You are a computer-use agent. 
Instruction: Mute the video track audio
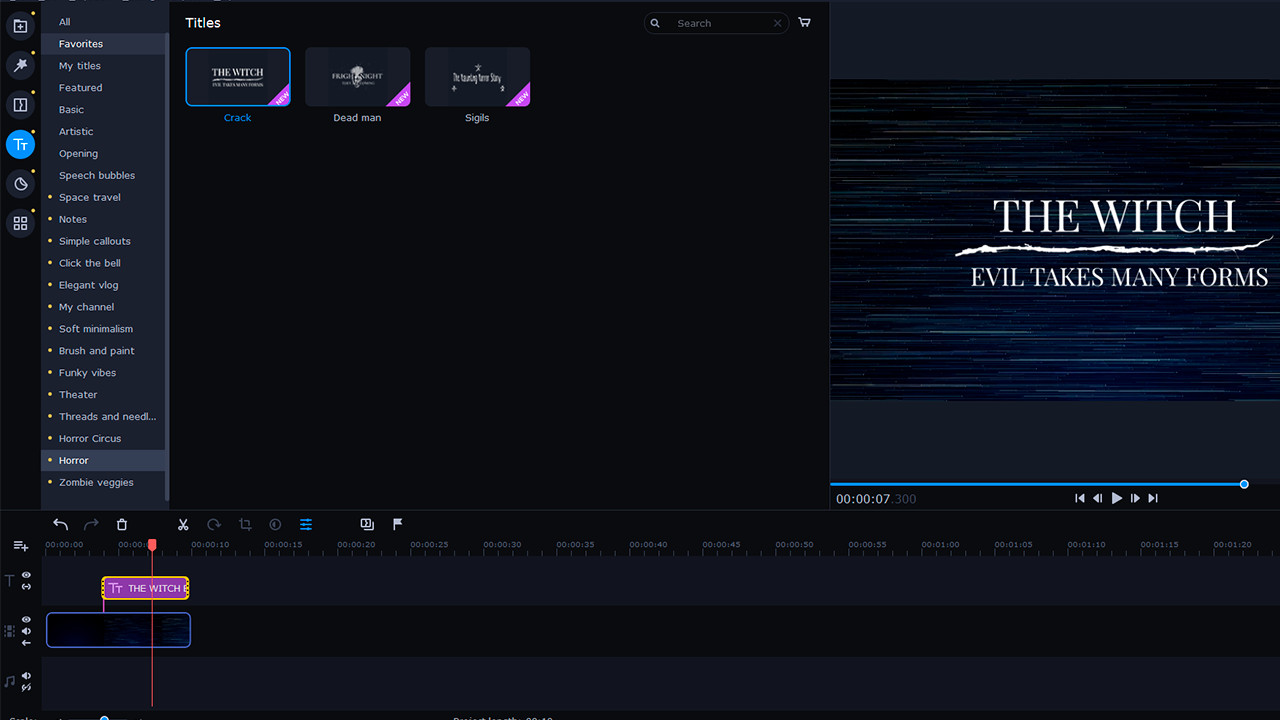[26, 631]
